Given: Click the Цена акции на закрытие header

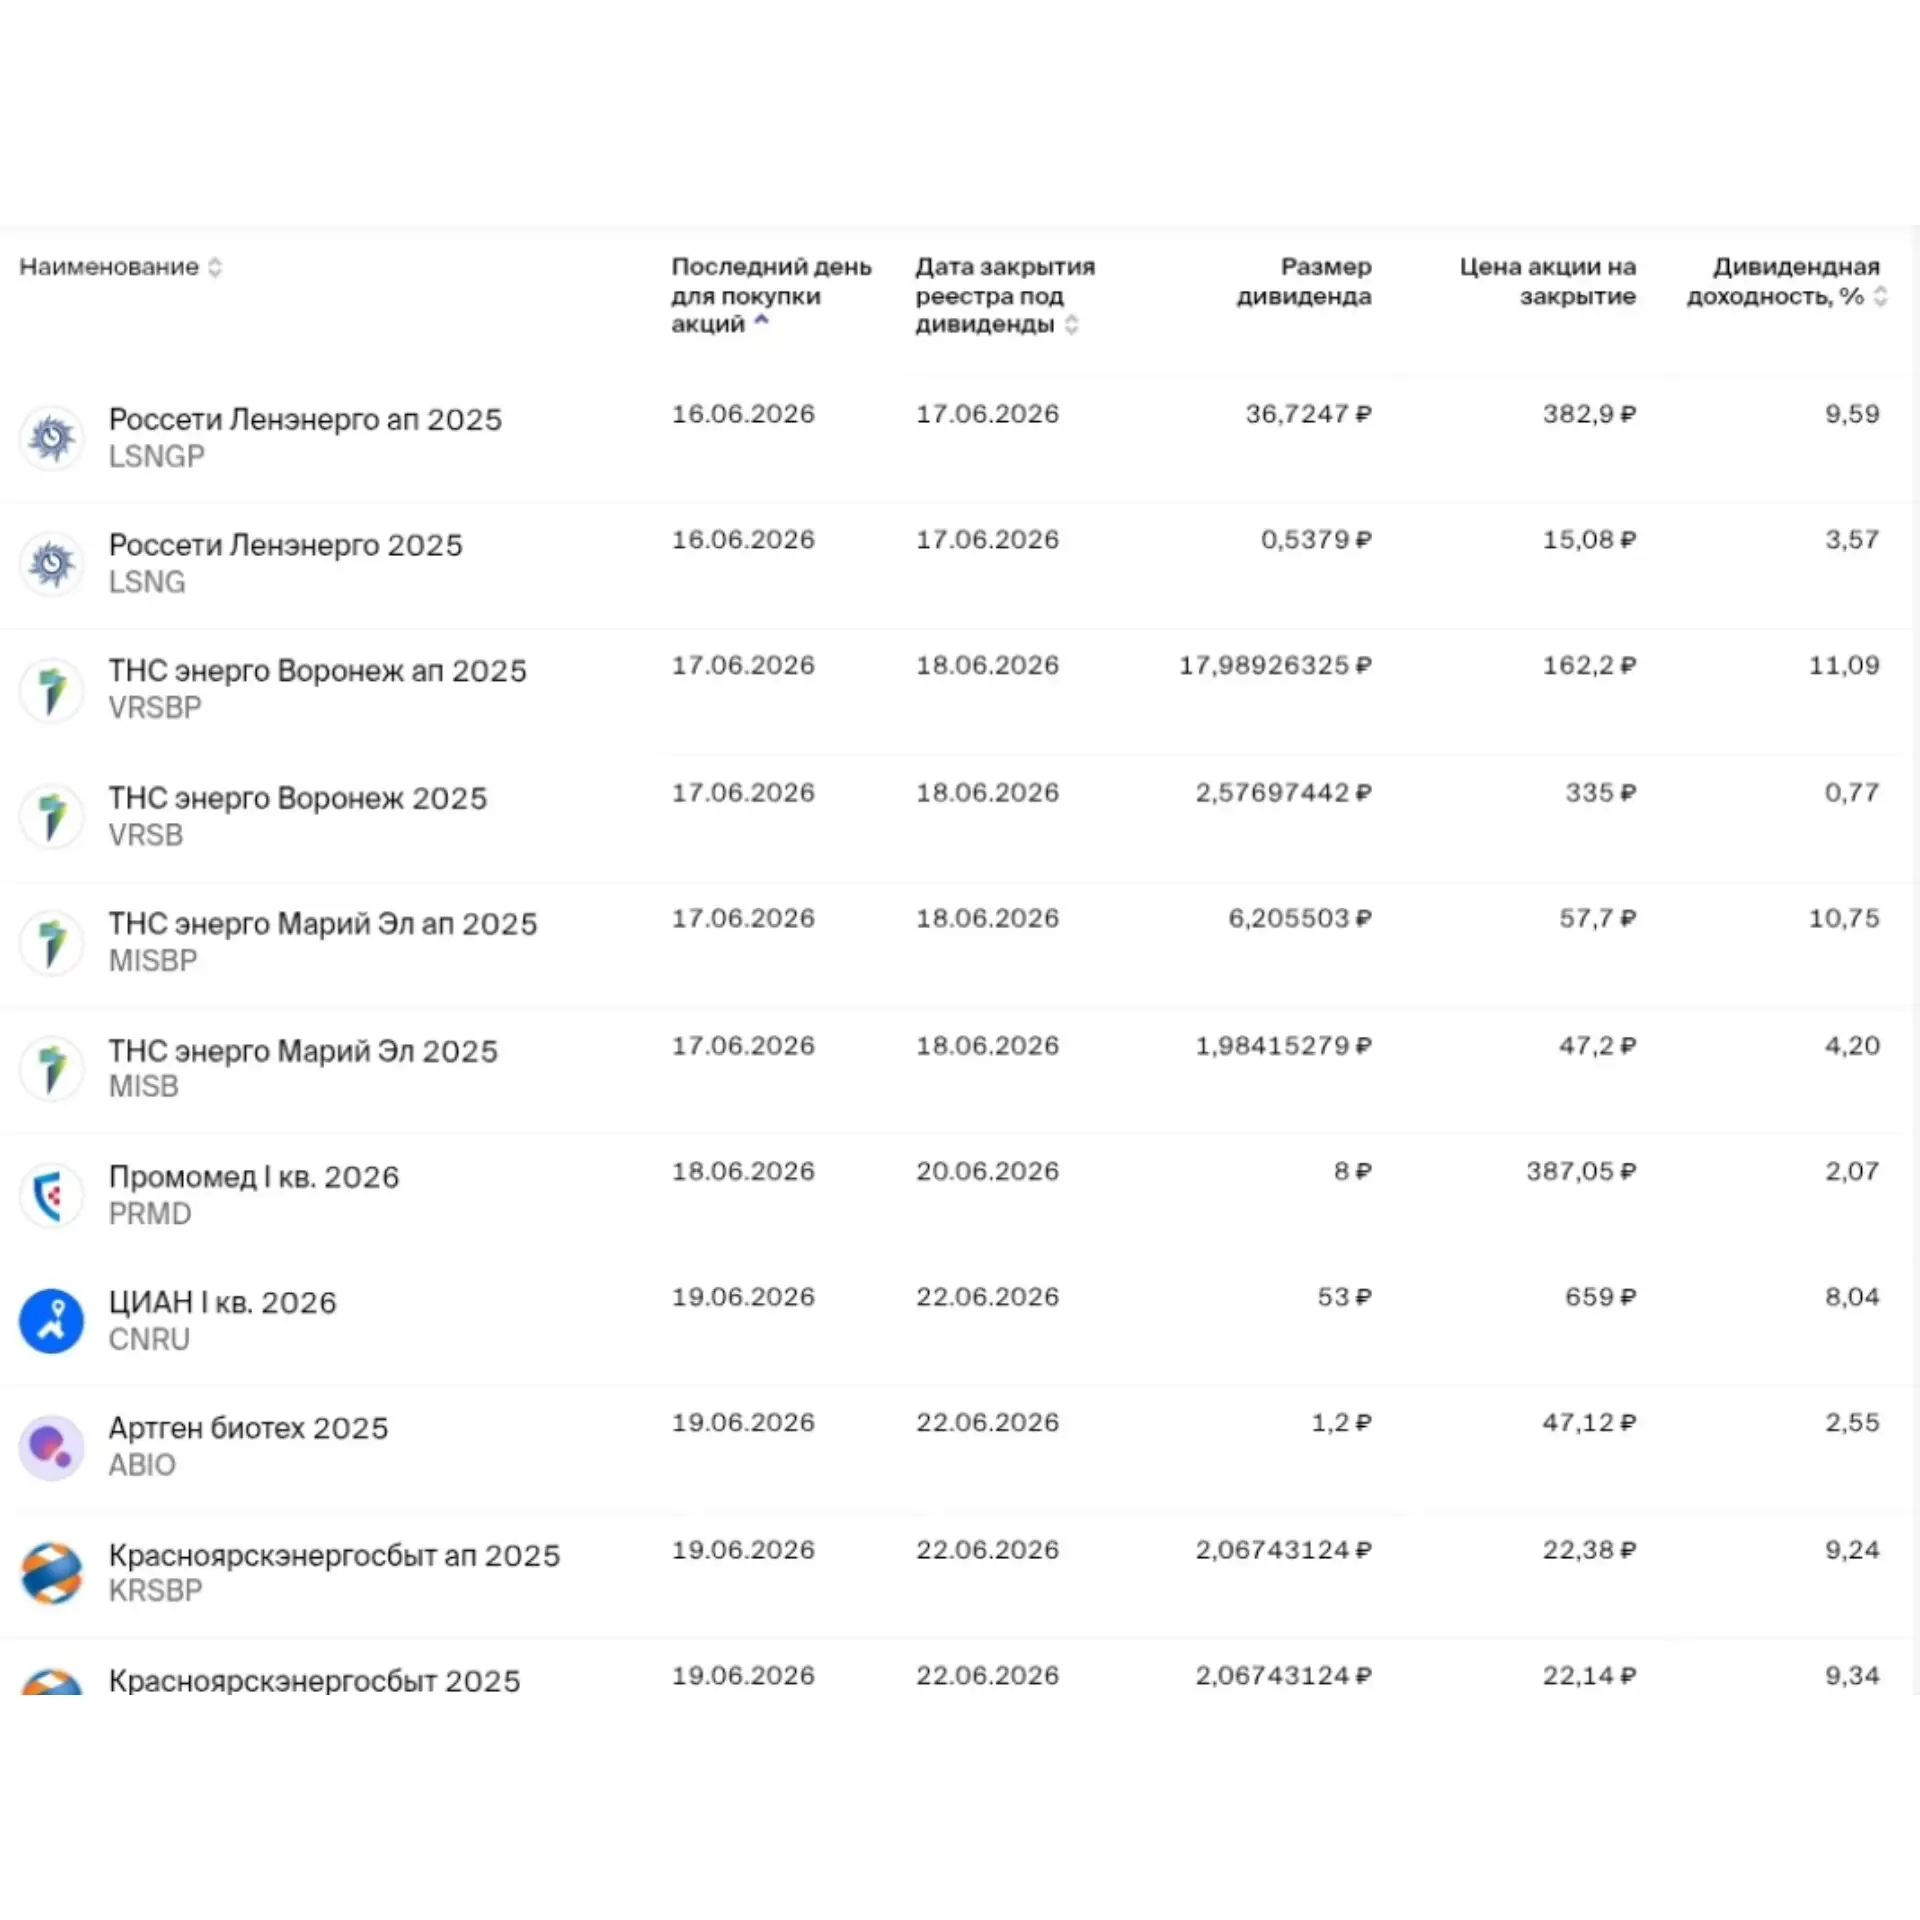Looking at the screenshot, I should [1548, 281].
